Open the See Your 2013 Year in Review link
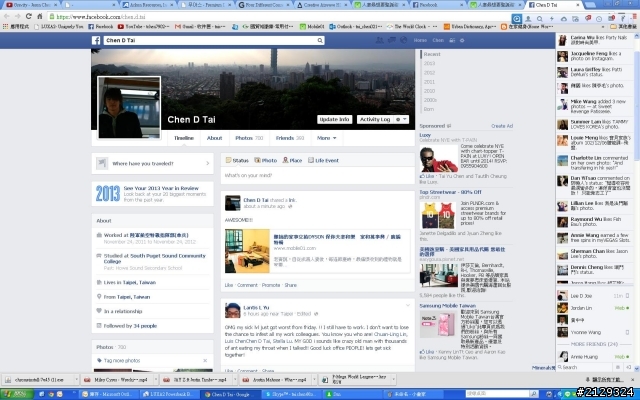640x400 pixels. [161, 188]
